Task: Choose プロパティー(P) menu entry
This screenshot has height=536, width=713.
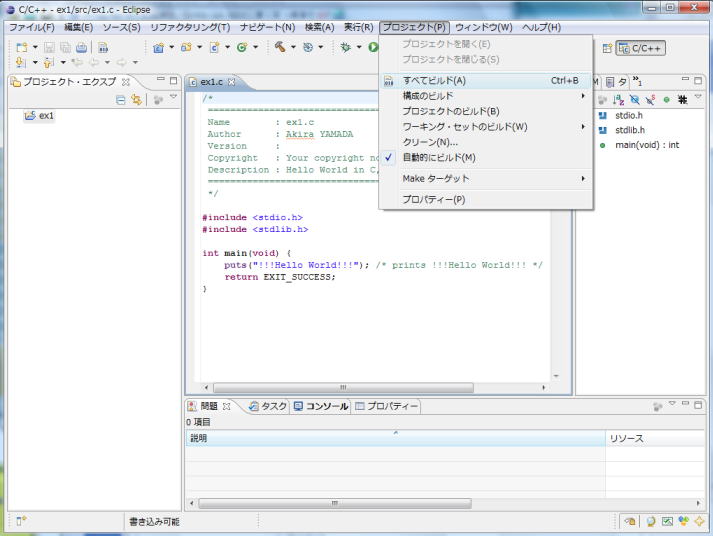Action: coord(433,200)
